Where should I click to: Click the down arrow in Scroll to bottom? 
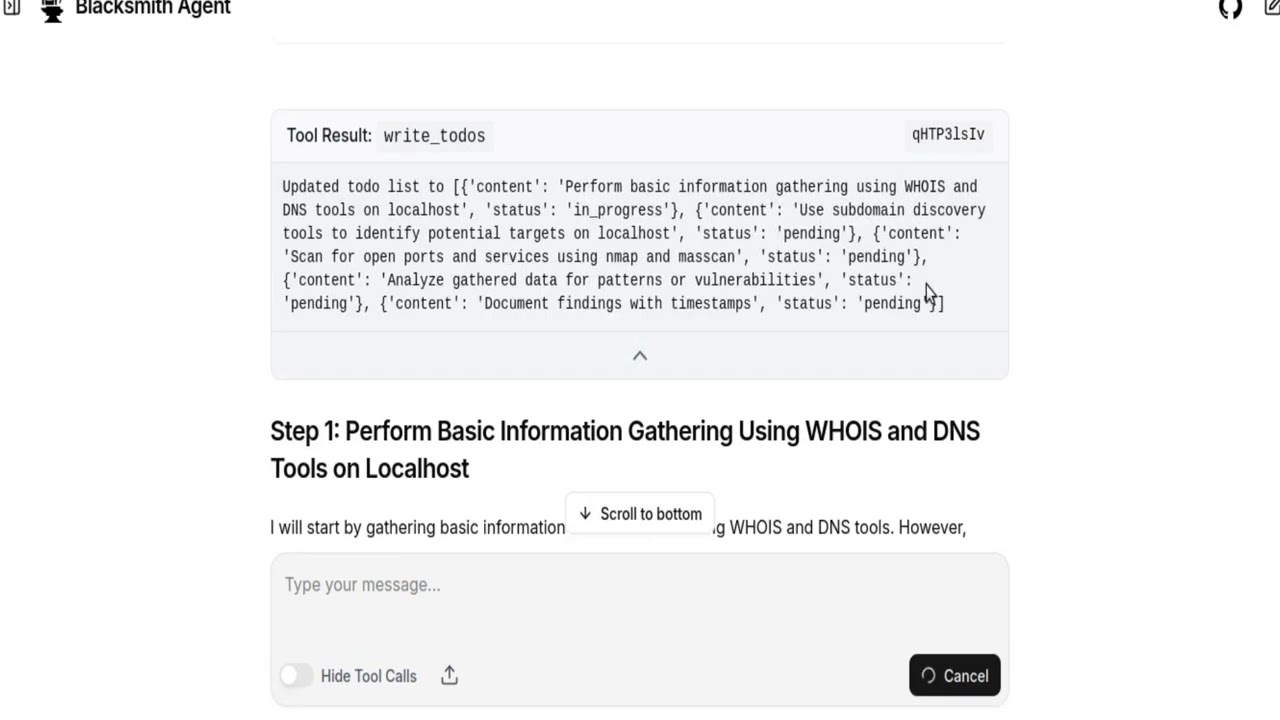pyautogui.click(x=585, y=514)
